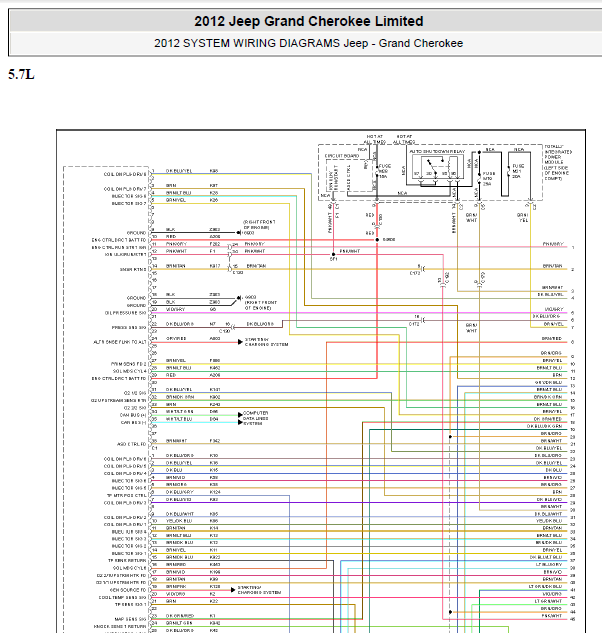Click the 'TOTALLY INTEGRATED POWER MODULE' description
The width and height of the screenshot is (602, 633).
(x=558, y=162)
